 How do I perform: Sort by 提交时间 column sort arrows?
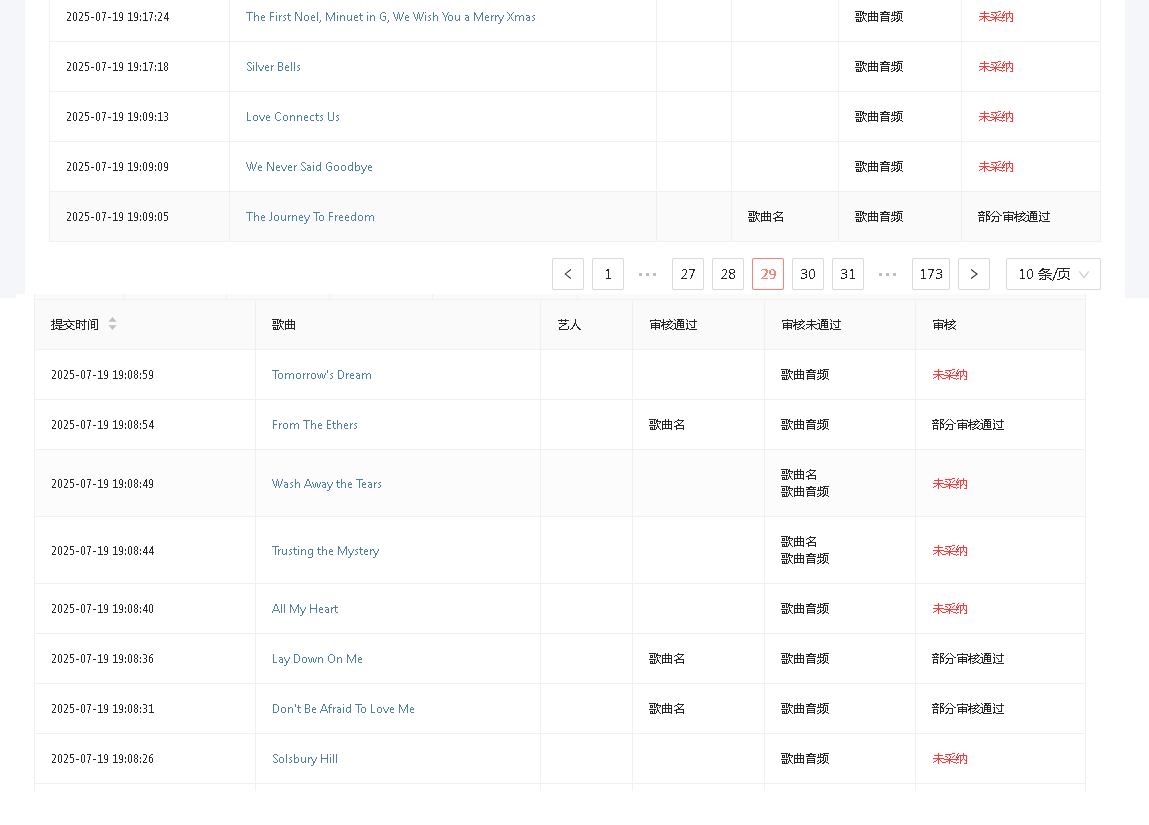(112, 324)
